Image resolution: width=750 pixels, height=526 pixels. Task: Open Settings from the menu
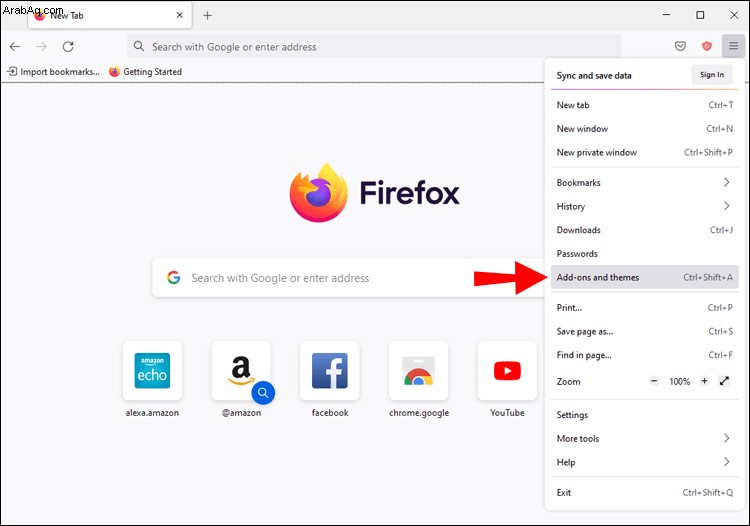(x=645, y=415)
